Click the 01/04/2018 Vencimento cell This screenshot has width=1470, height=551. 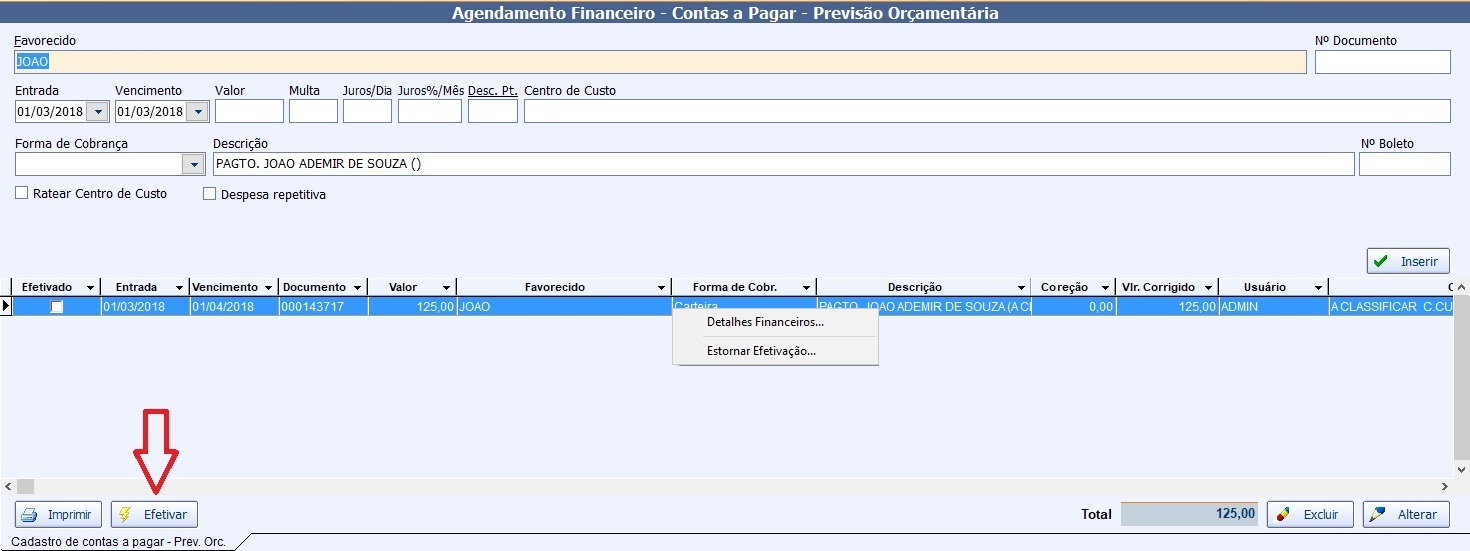point(234,307)
